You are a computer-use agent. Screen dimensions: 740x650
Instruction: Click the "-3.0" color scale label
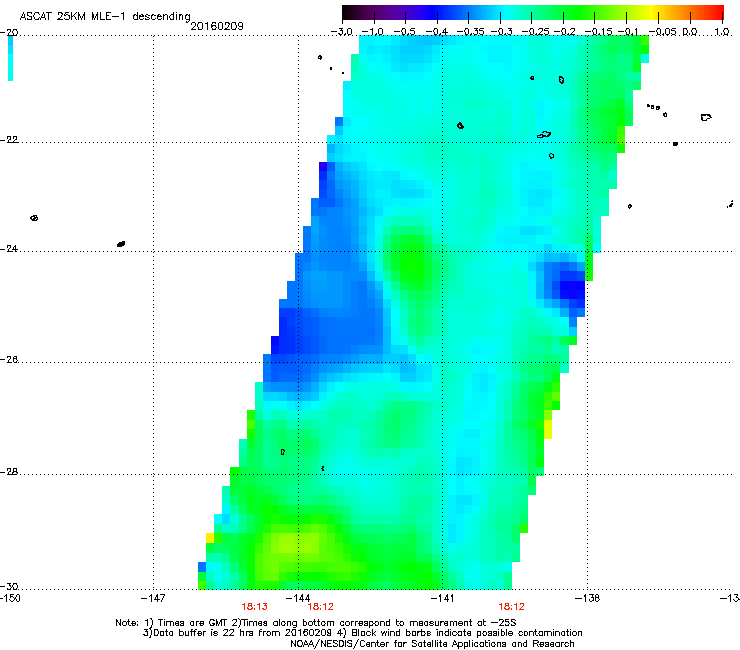coord(342,32)
